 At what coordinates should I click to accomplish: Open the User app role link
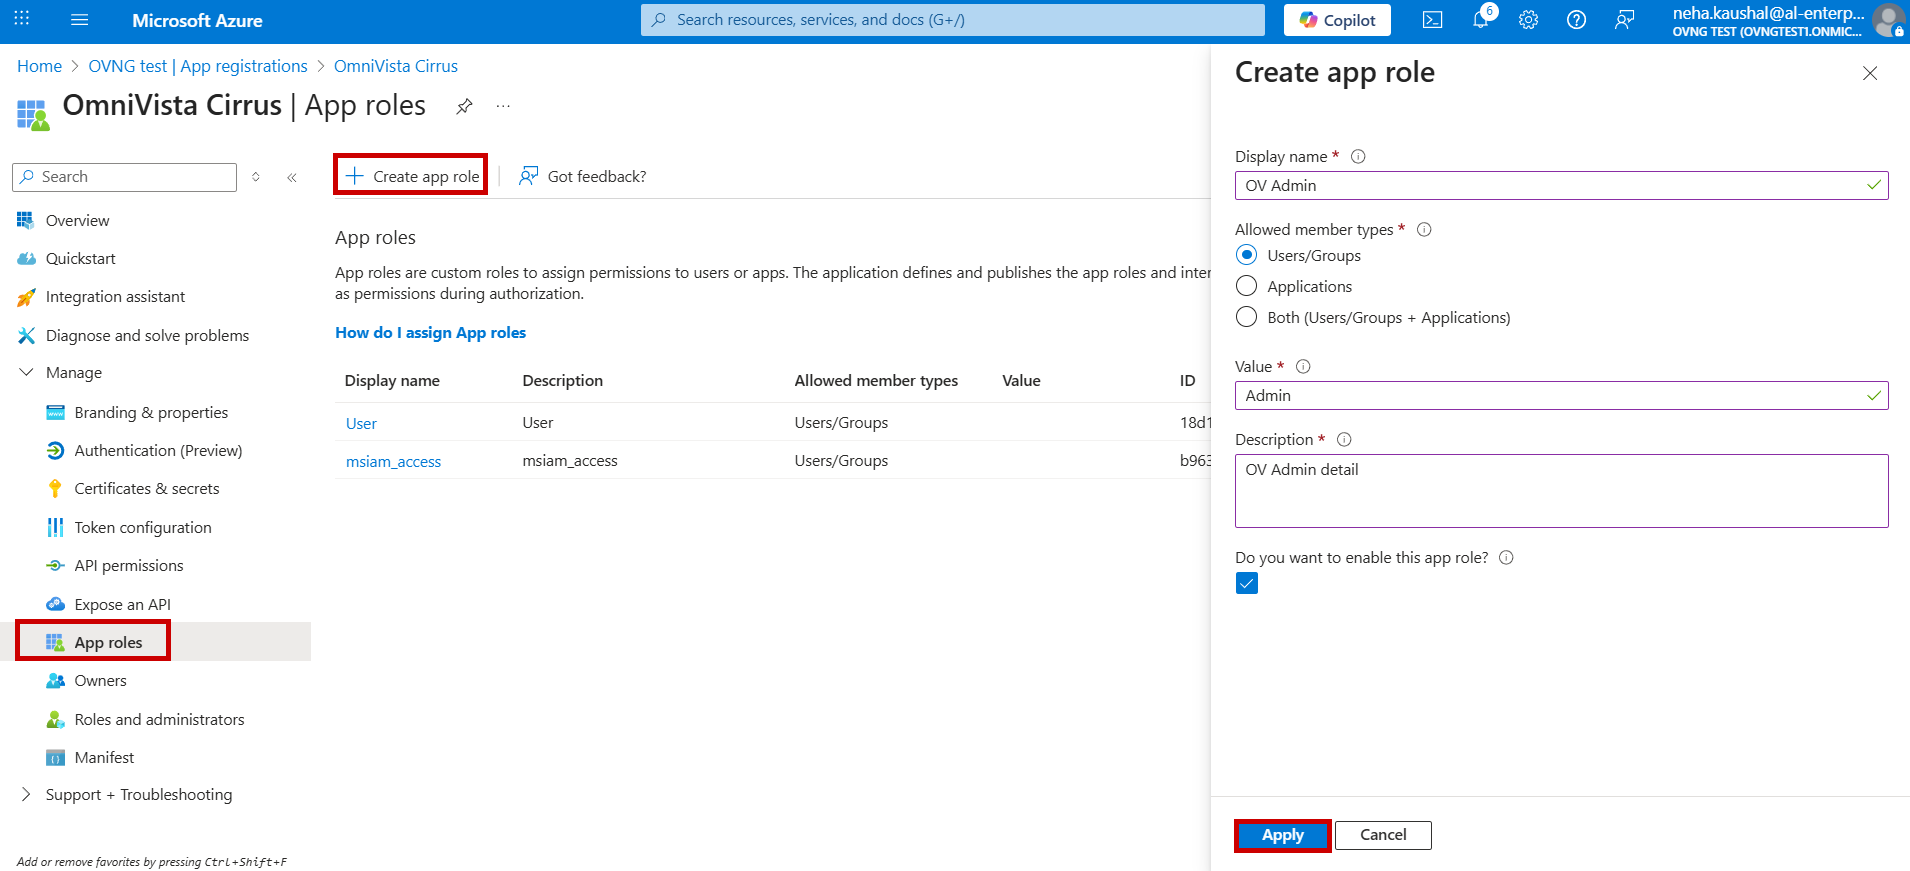point(361,424)
